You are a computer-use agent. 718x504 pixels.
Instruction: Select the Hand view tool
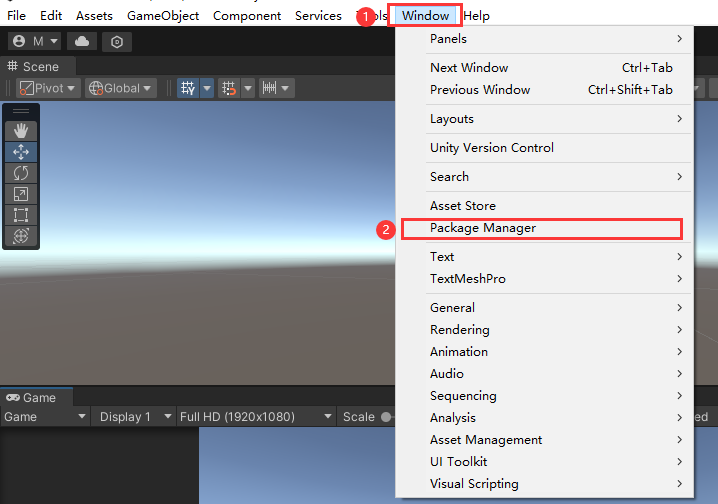21,131
